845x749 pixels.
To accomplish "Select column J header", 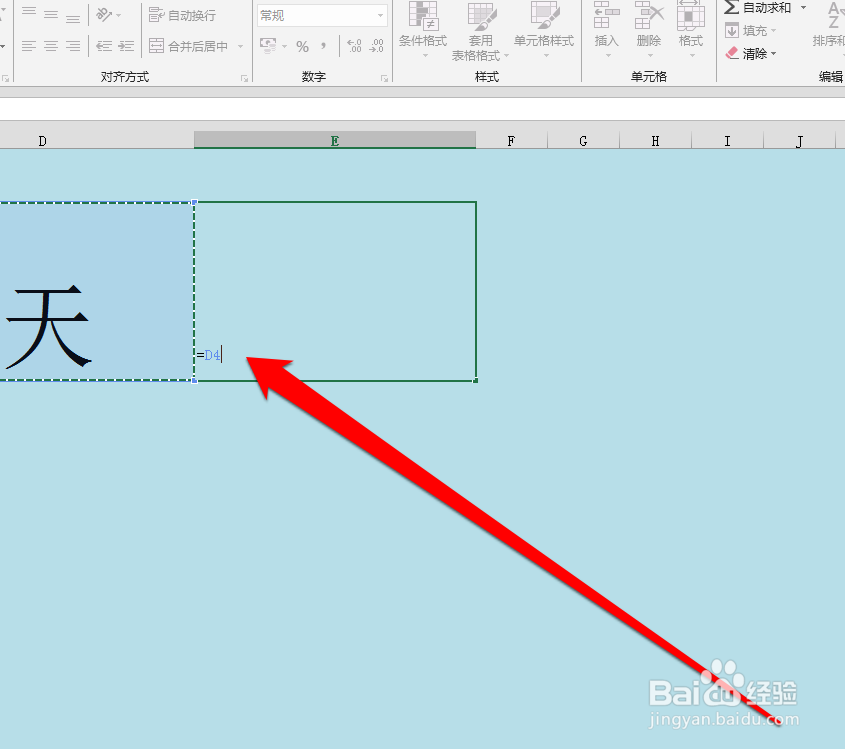I will (x=799, y=141).
